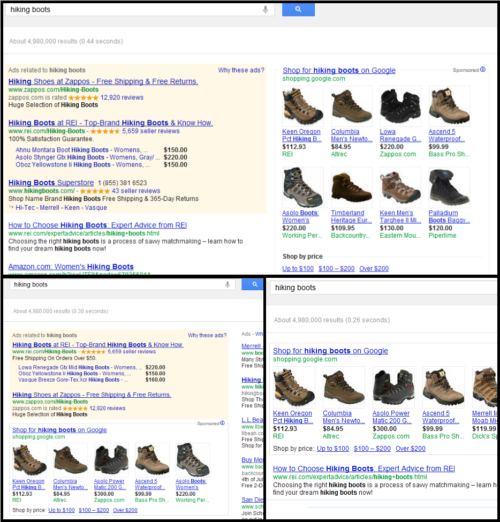Click the Columbia Men's Newton boot image in the bottom-right panel
The height and width of the screenshot is (522, 500).
pyautogui.click(x=344, y=388)
